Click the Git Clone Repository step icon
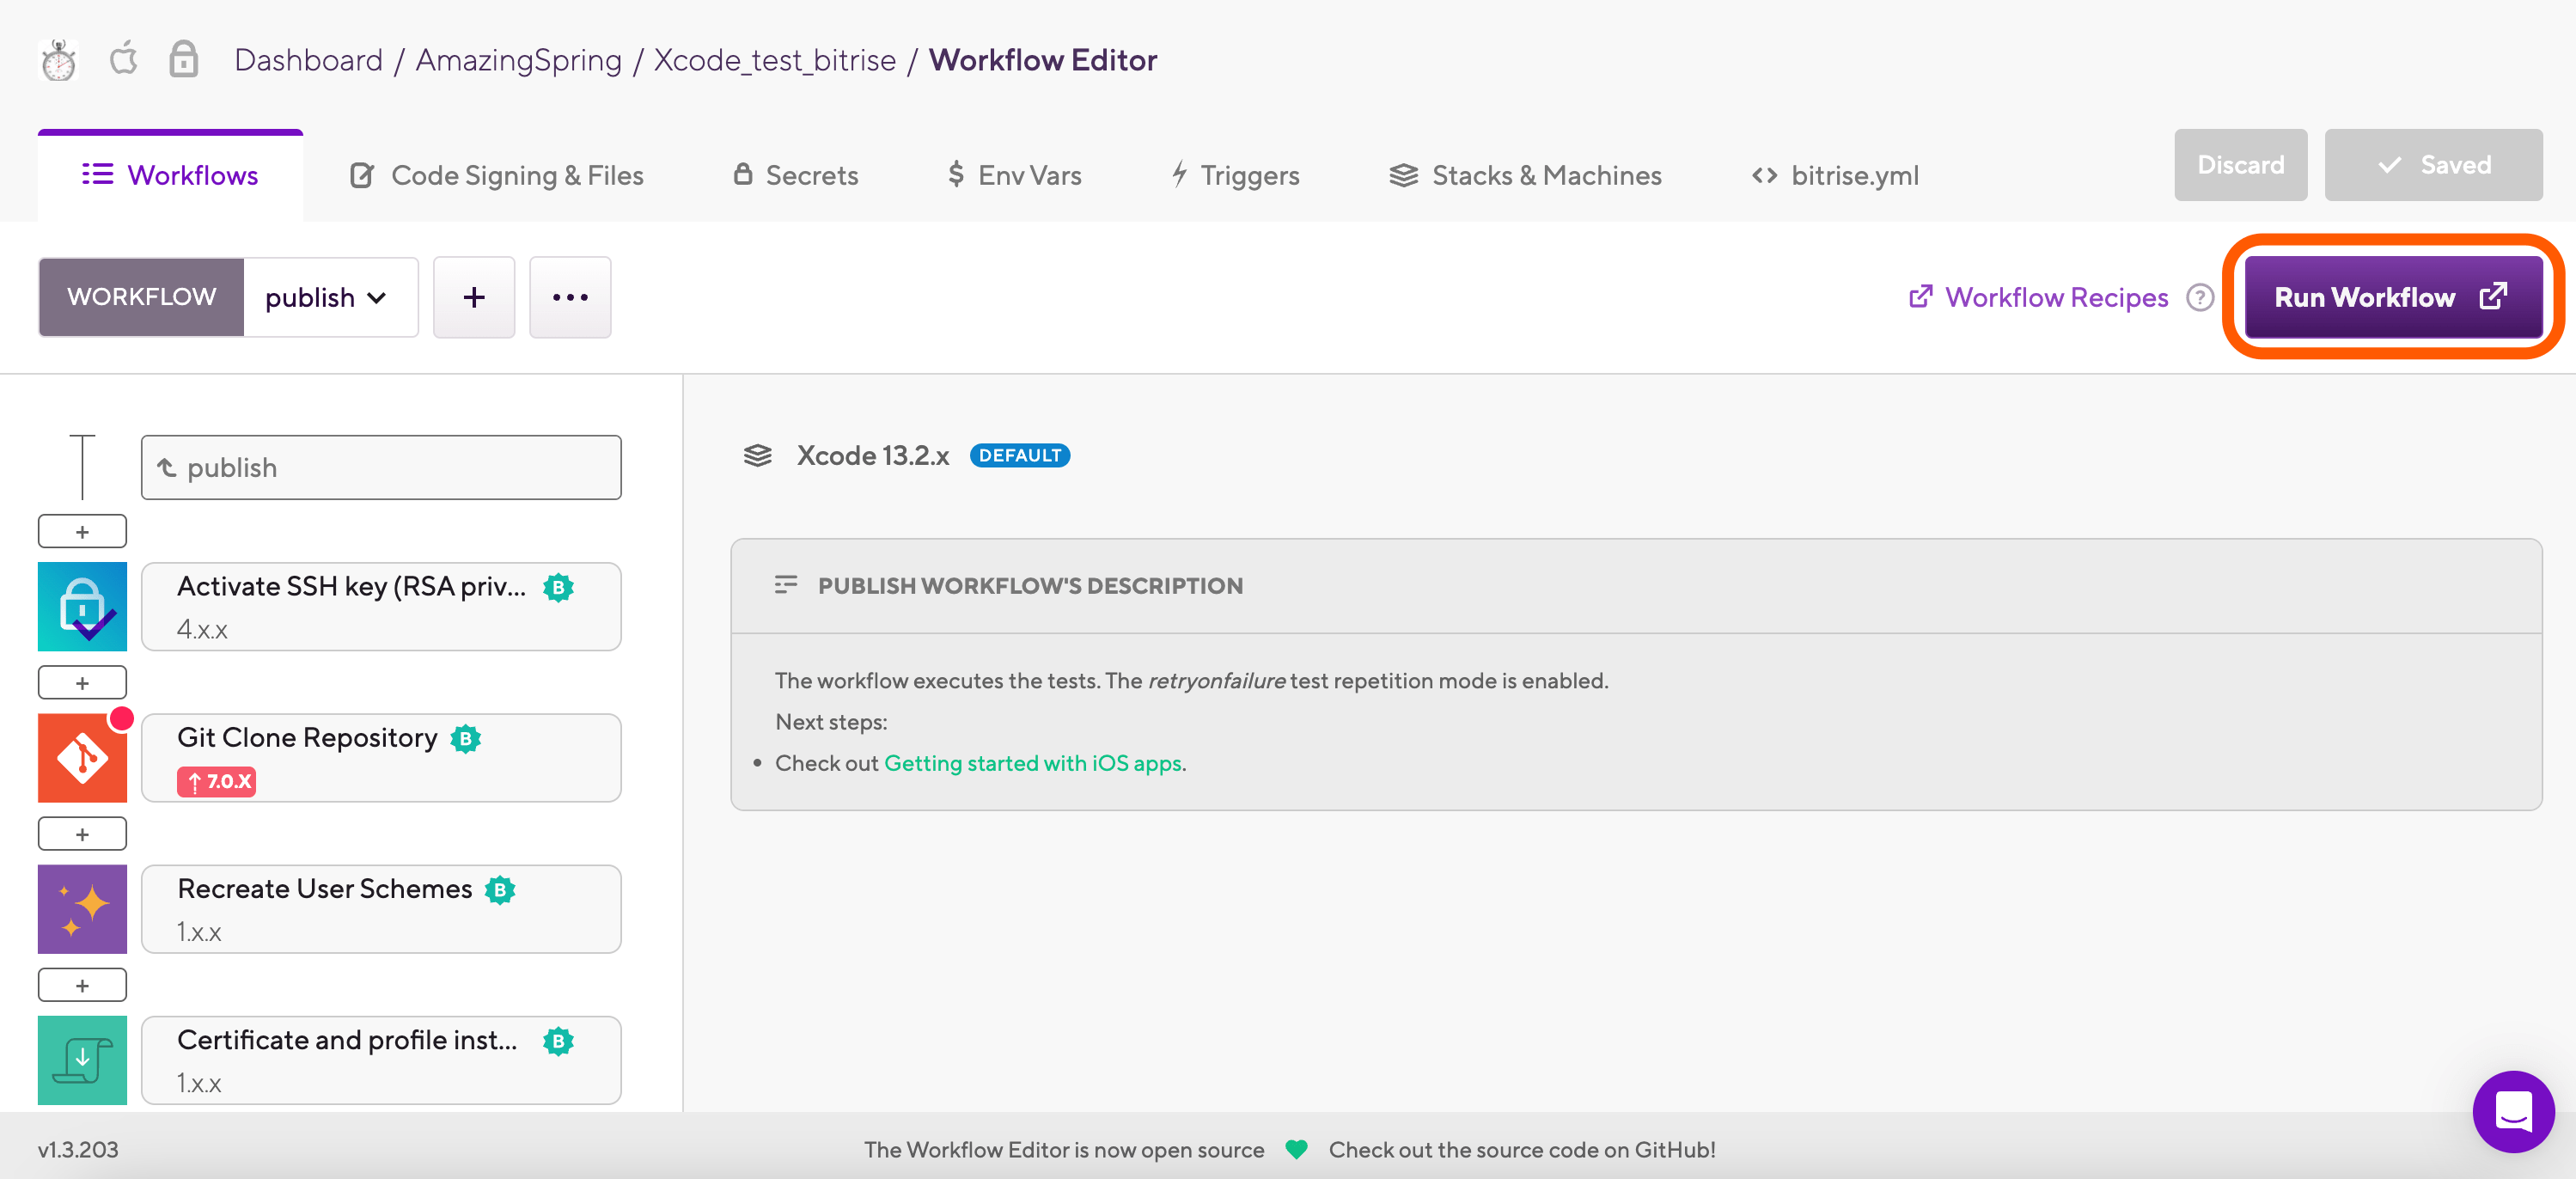The height and width of the screenshot is (1179, 2576). click(x=82, y=758)
